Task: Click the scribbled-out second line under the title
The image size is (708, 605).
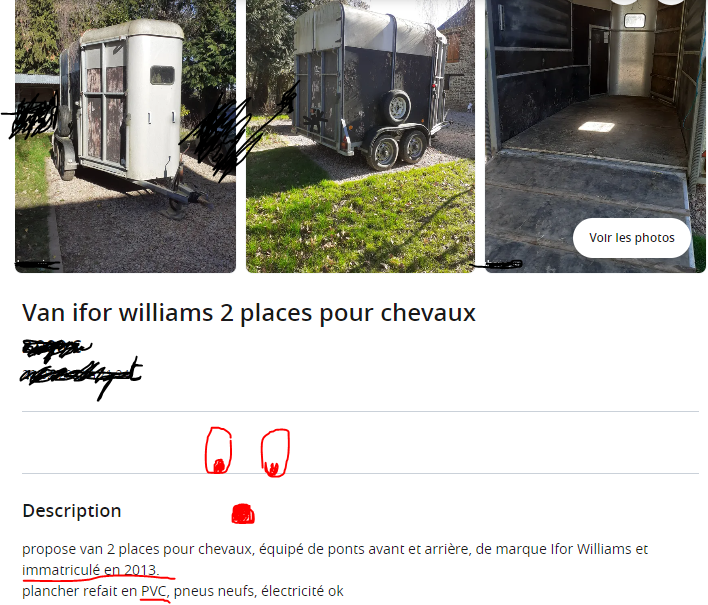Action: click(81, 376)
